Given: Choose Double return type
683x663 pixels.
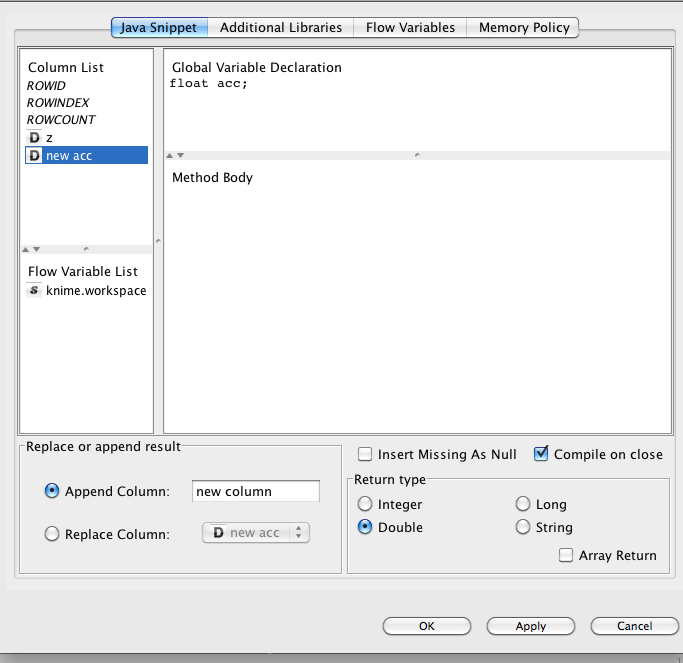Looking at the screenshot, I should [365, 527].
